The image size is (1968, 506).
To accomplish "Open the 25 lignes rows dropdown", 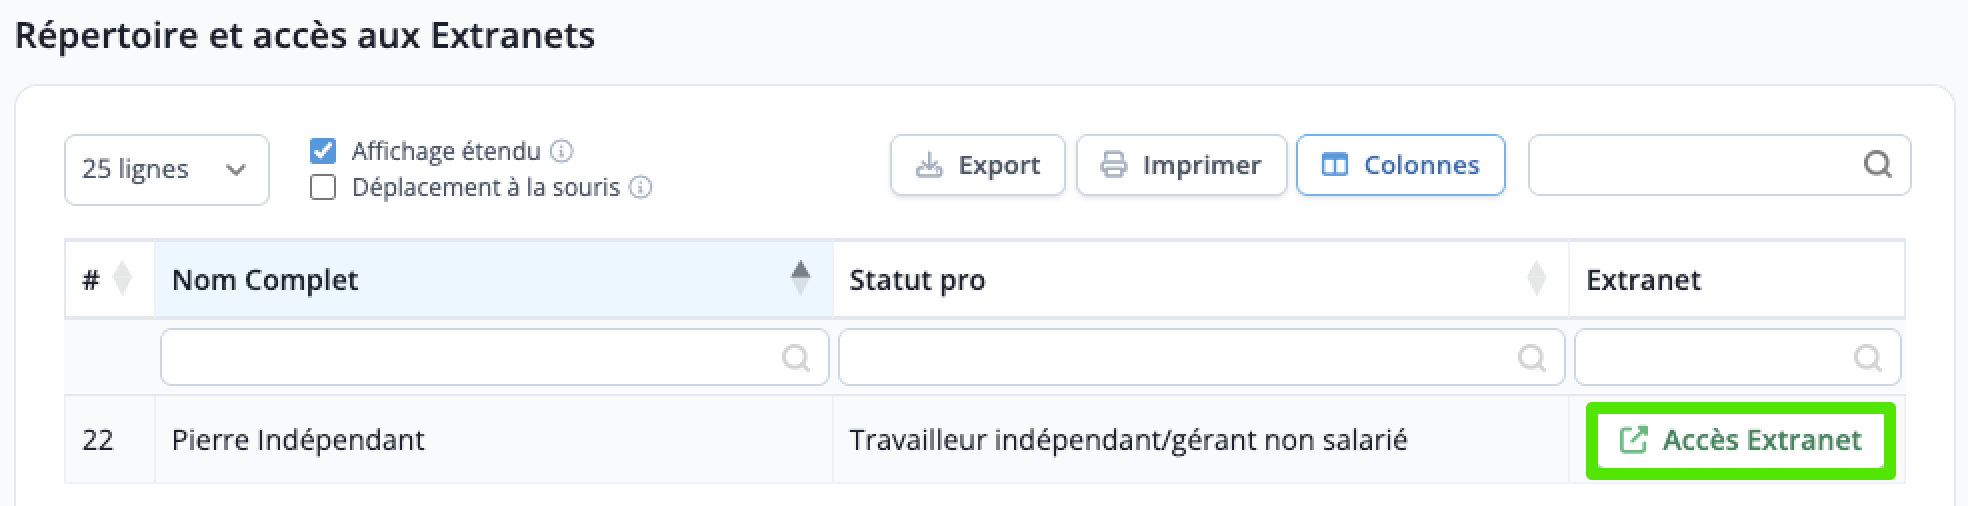I will click(x=167, y=170).
